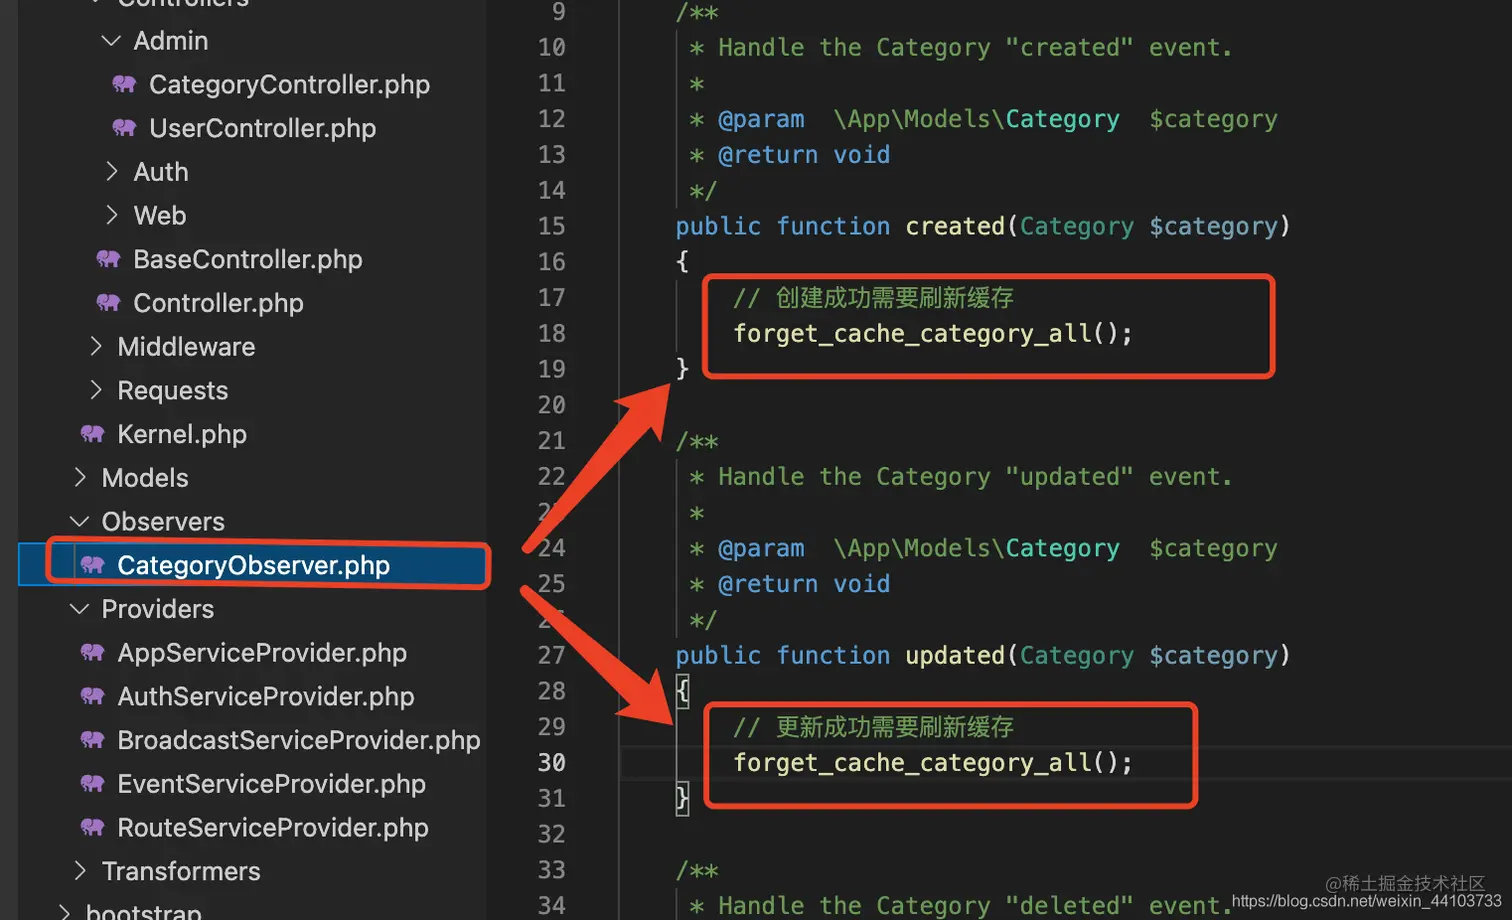Click line number 27 in gutter

(552, 655)
